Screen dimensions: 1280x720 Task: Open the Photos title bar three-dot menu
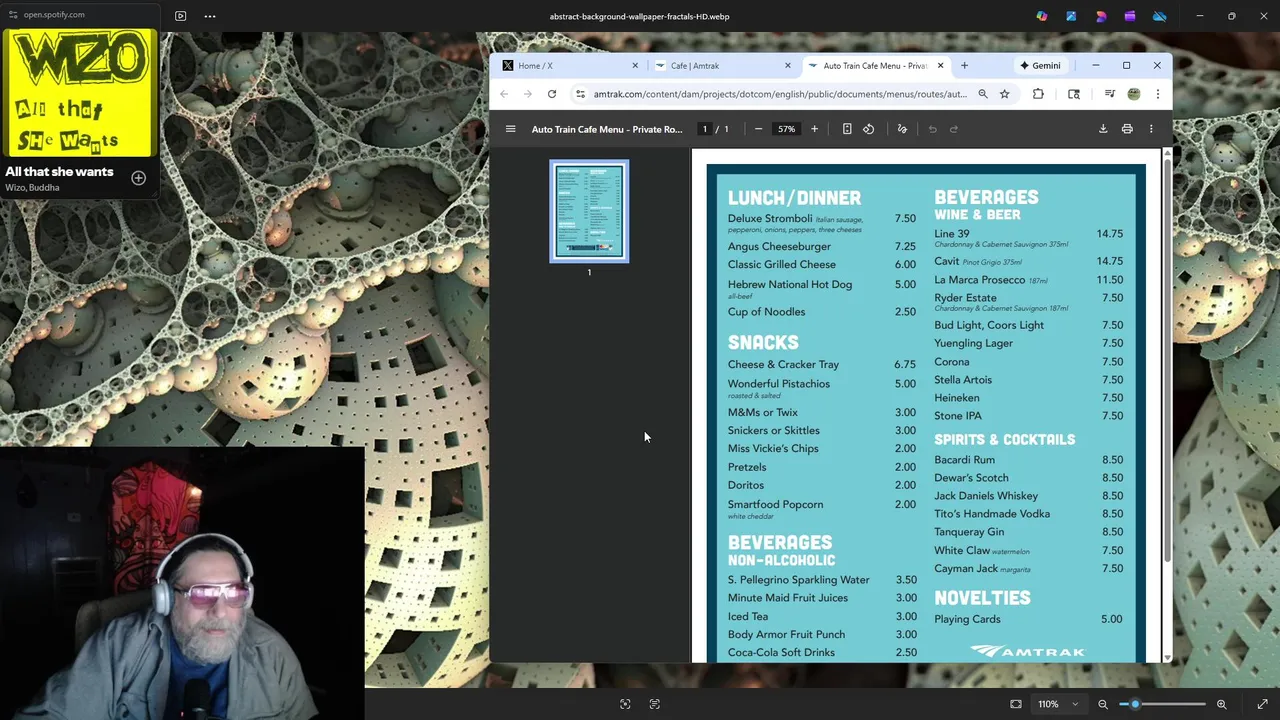point(210,16)
